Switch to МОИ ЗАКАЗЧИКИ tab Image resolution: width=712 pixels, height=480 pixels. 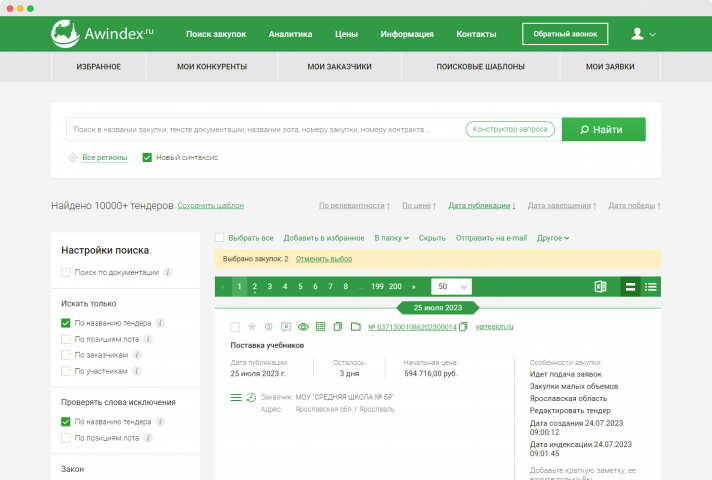[x=339, y=67]
